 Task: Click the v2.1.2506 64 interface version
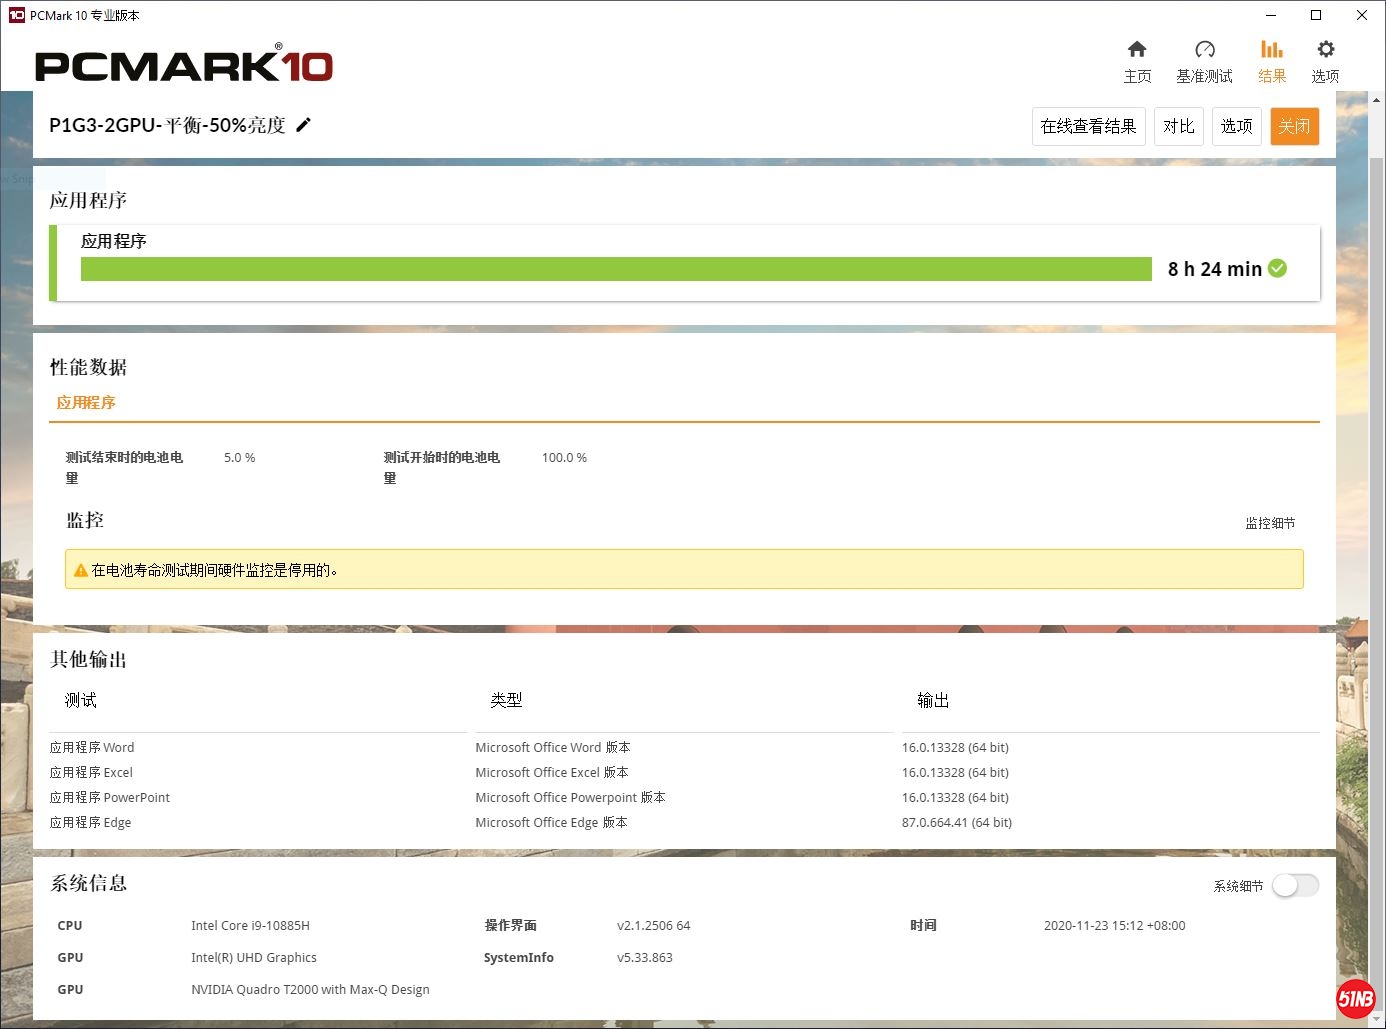click(653, 925)
